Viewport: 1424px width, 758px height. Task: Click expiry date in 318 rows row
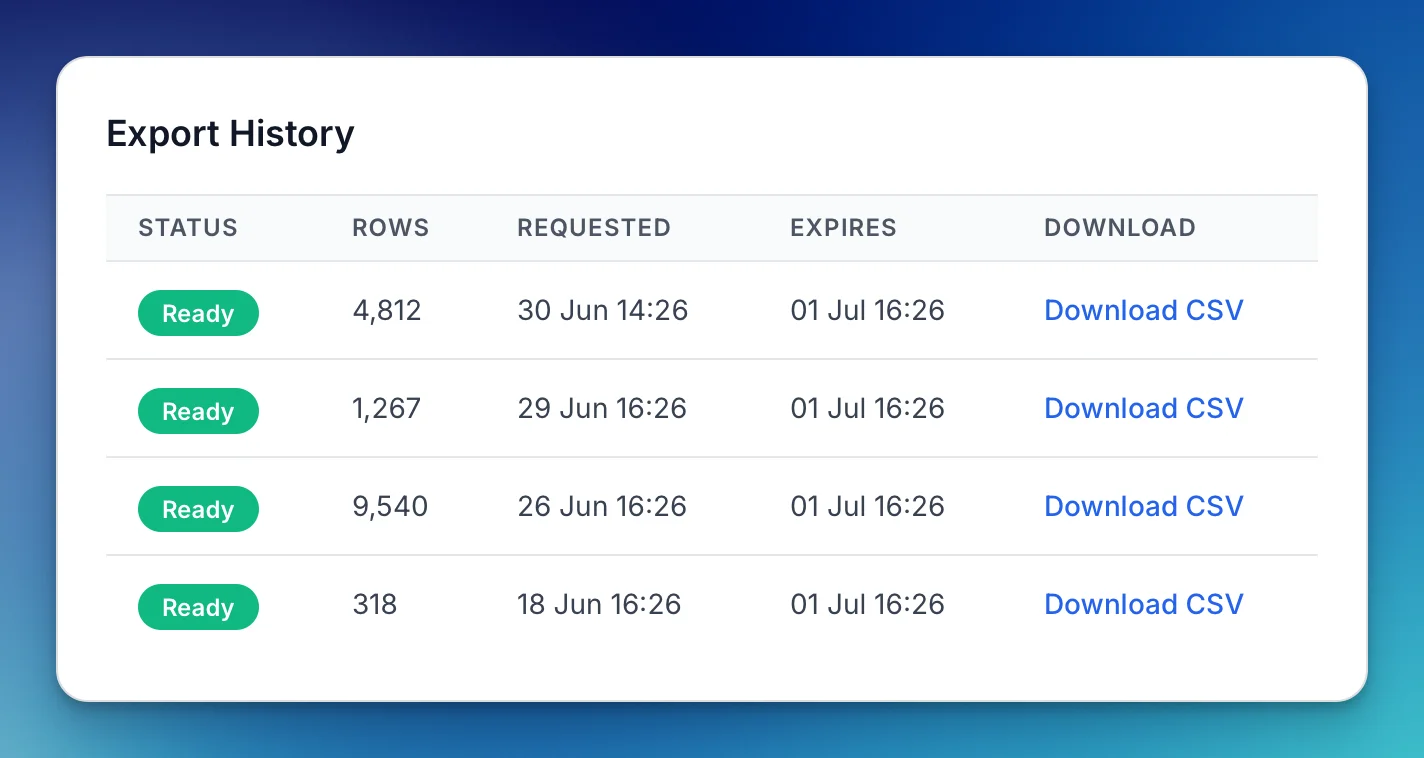tap(867, 604)
